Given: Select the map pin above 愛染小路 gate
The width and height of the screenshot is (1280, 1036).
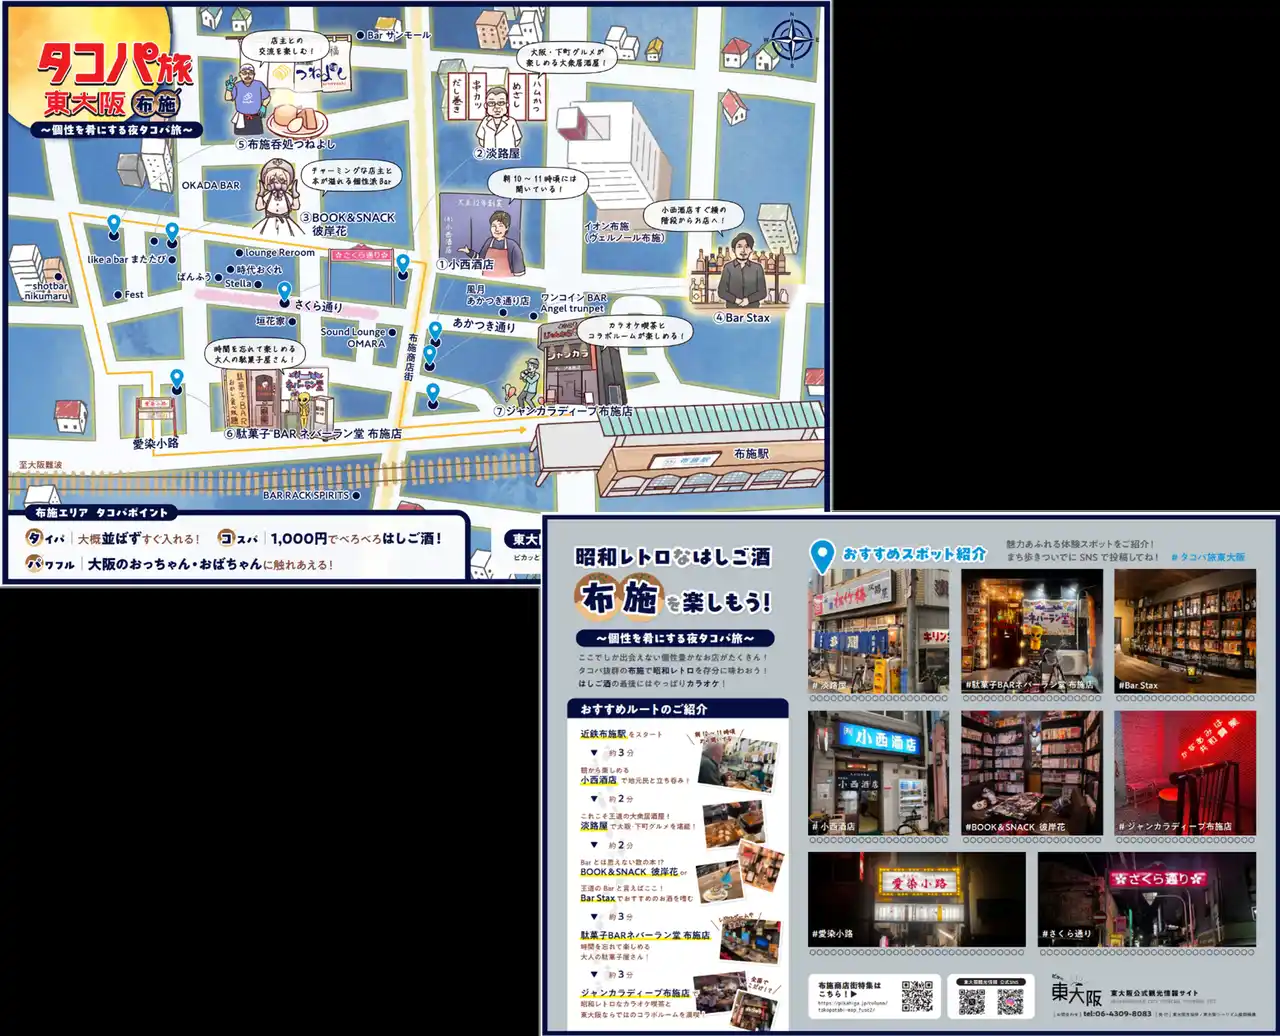Looking at the screenshot, I should pyautogui.click(x=177, y=380).
